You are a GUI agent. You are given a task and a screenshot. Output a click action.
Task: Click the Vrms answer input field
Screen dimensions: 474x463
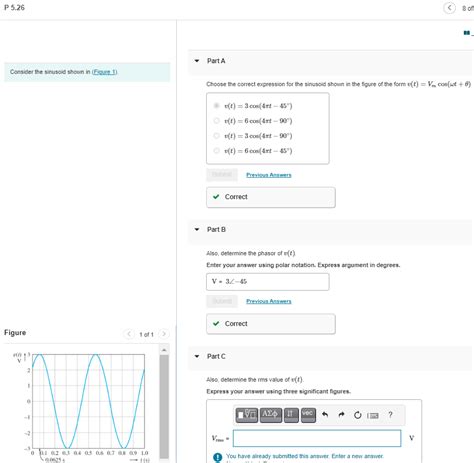[317, 438]
